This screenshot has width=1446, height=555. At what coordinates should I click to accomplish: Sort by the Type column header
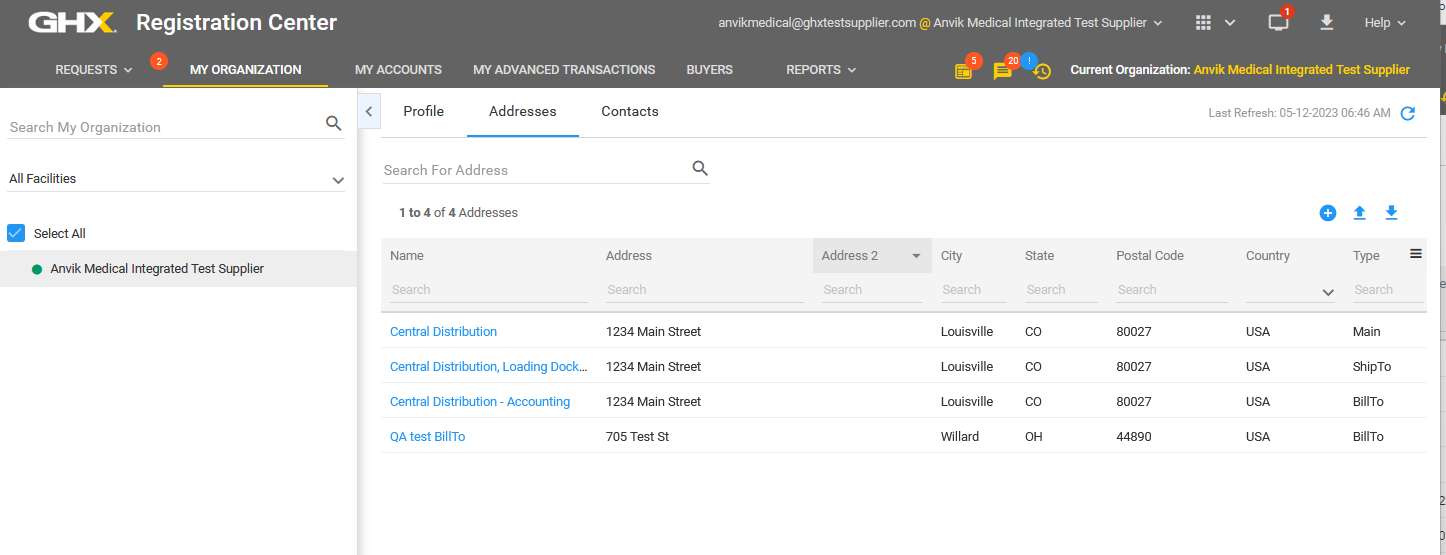point(1366,256)
